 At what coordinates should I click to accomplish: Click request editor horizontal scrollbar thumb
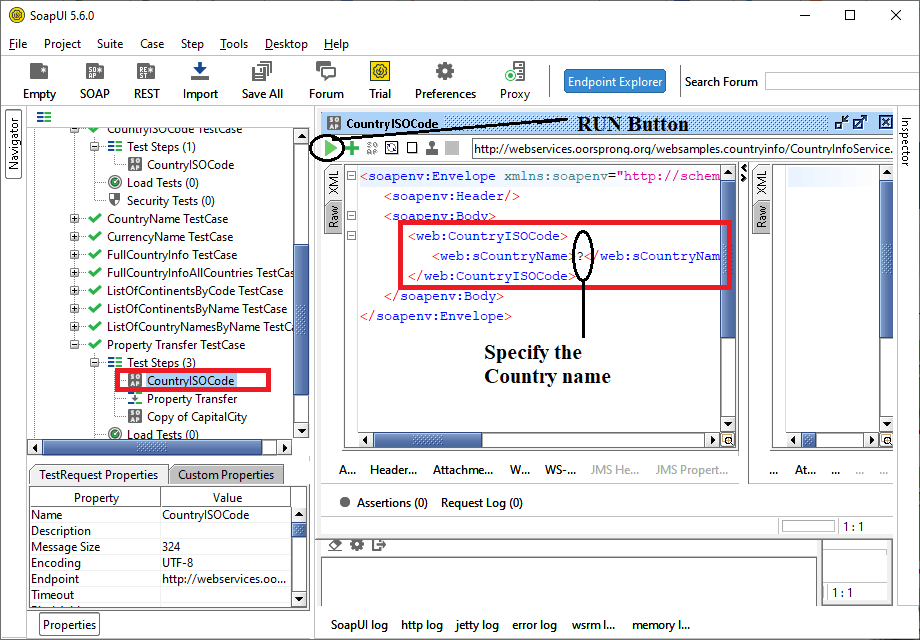428,440
